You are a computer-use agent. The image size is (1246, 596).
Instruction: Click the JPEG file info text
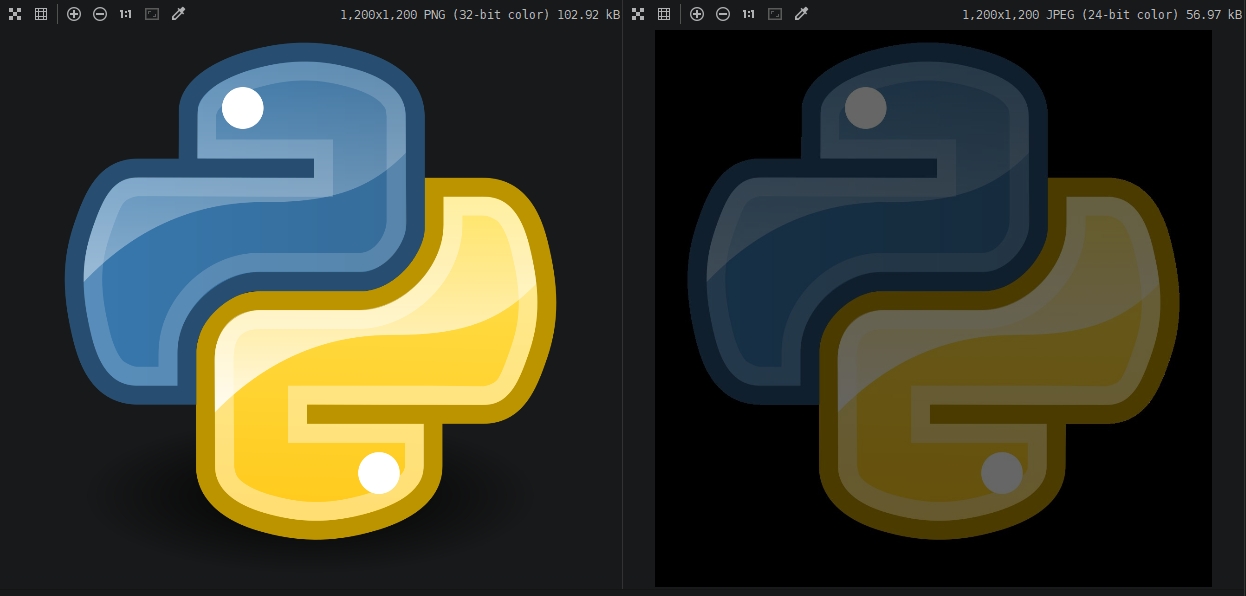coord(1100,15)
